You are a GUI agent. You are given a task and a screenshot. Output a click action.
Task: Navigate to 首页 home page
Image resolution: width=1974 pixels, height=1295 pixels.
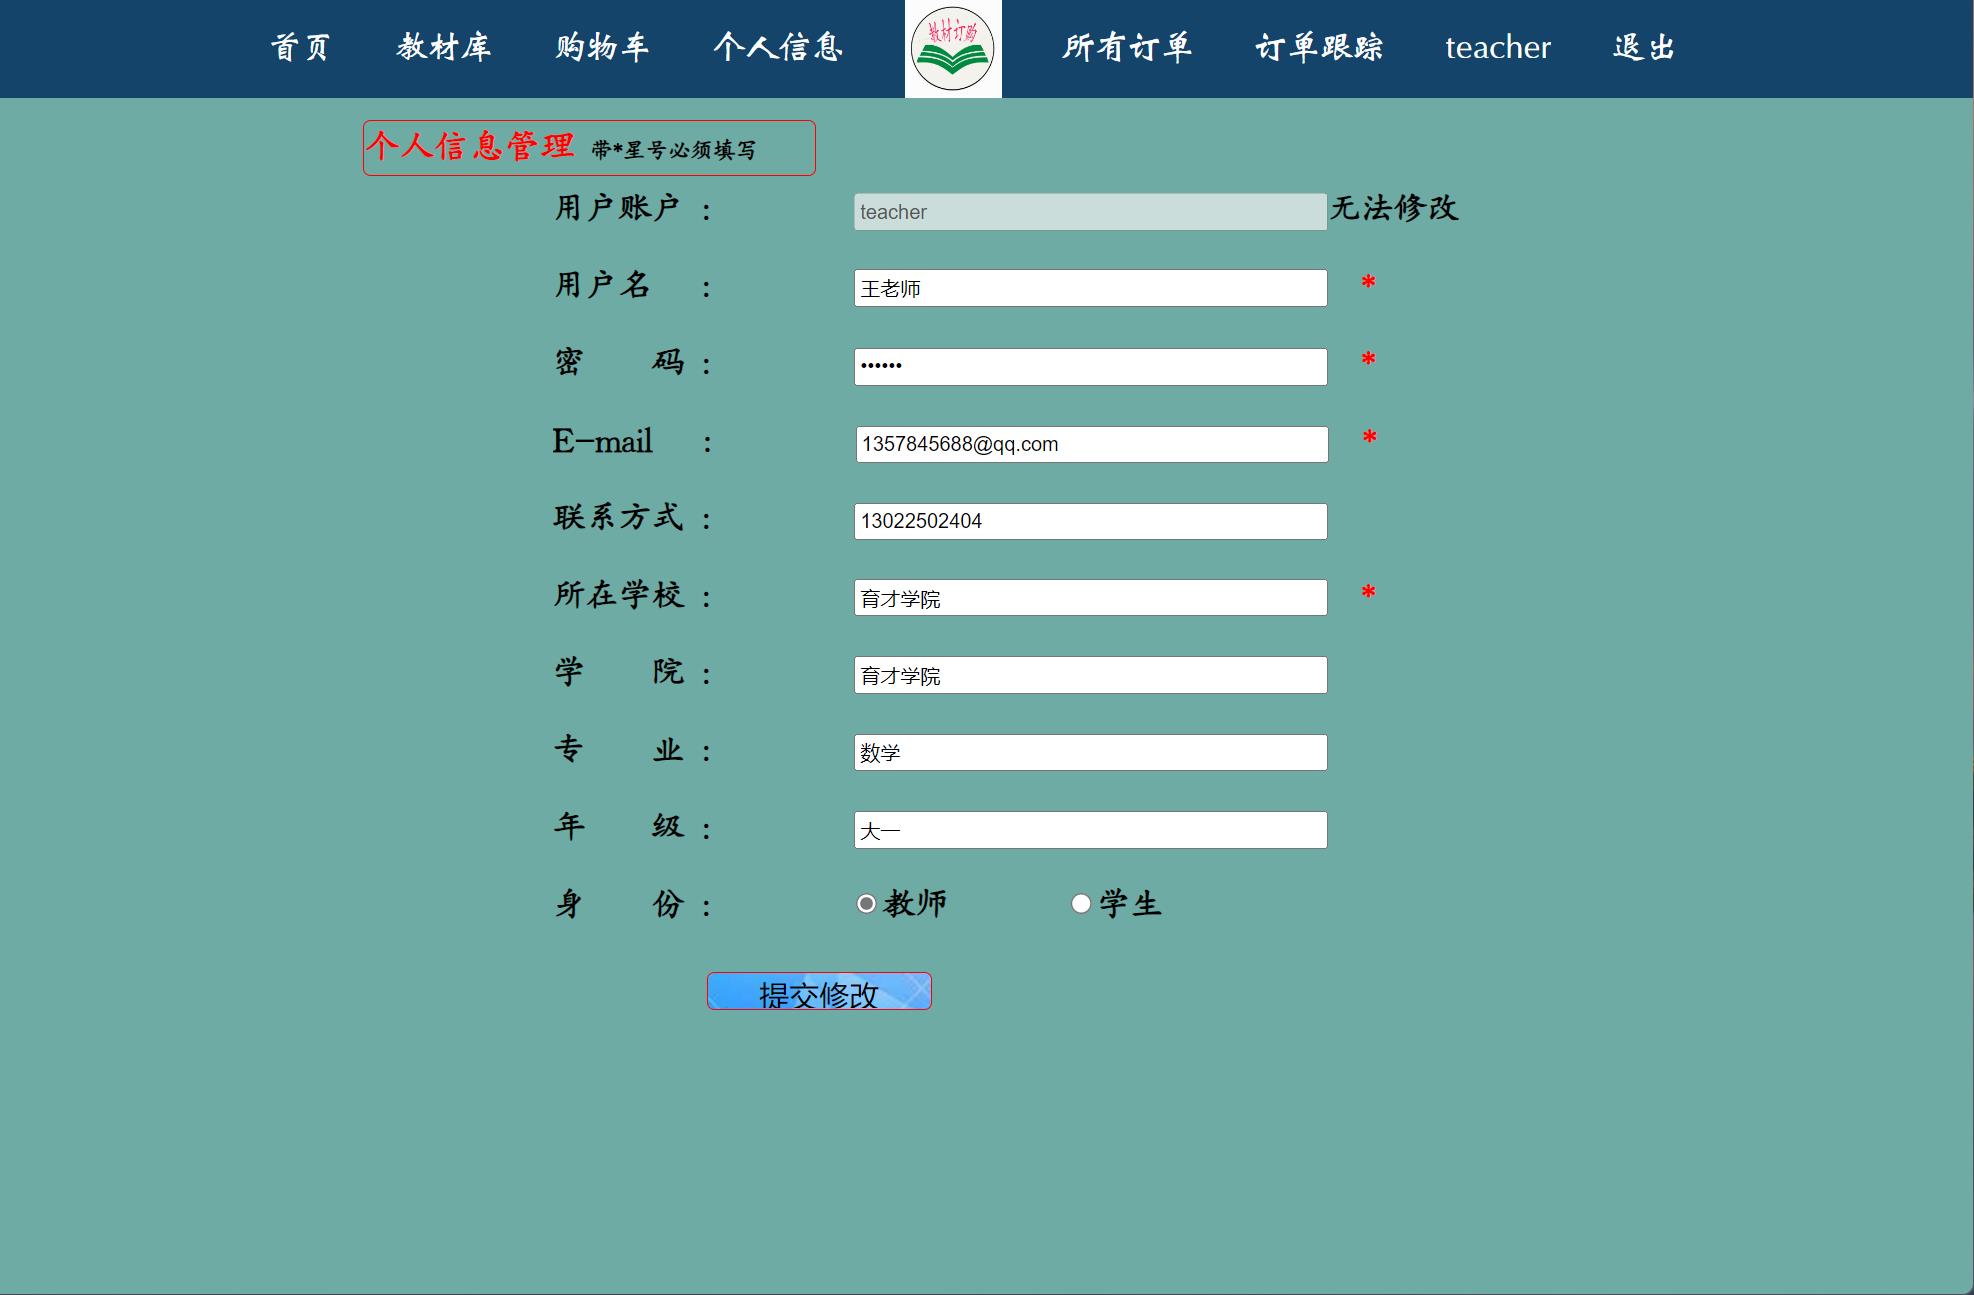[x=301, y=48]
